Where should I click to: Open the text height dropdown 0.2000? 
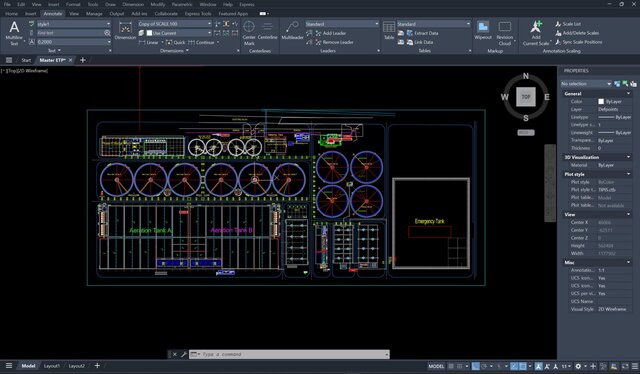[x=73, y=42]
